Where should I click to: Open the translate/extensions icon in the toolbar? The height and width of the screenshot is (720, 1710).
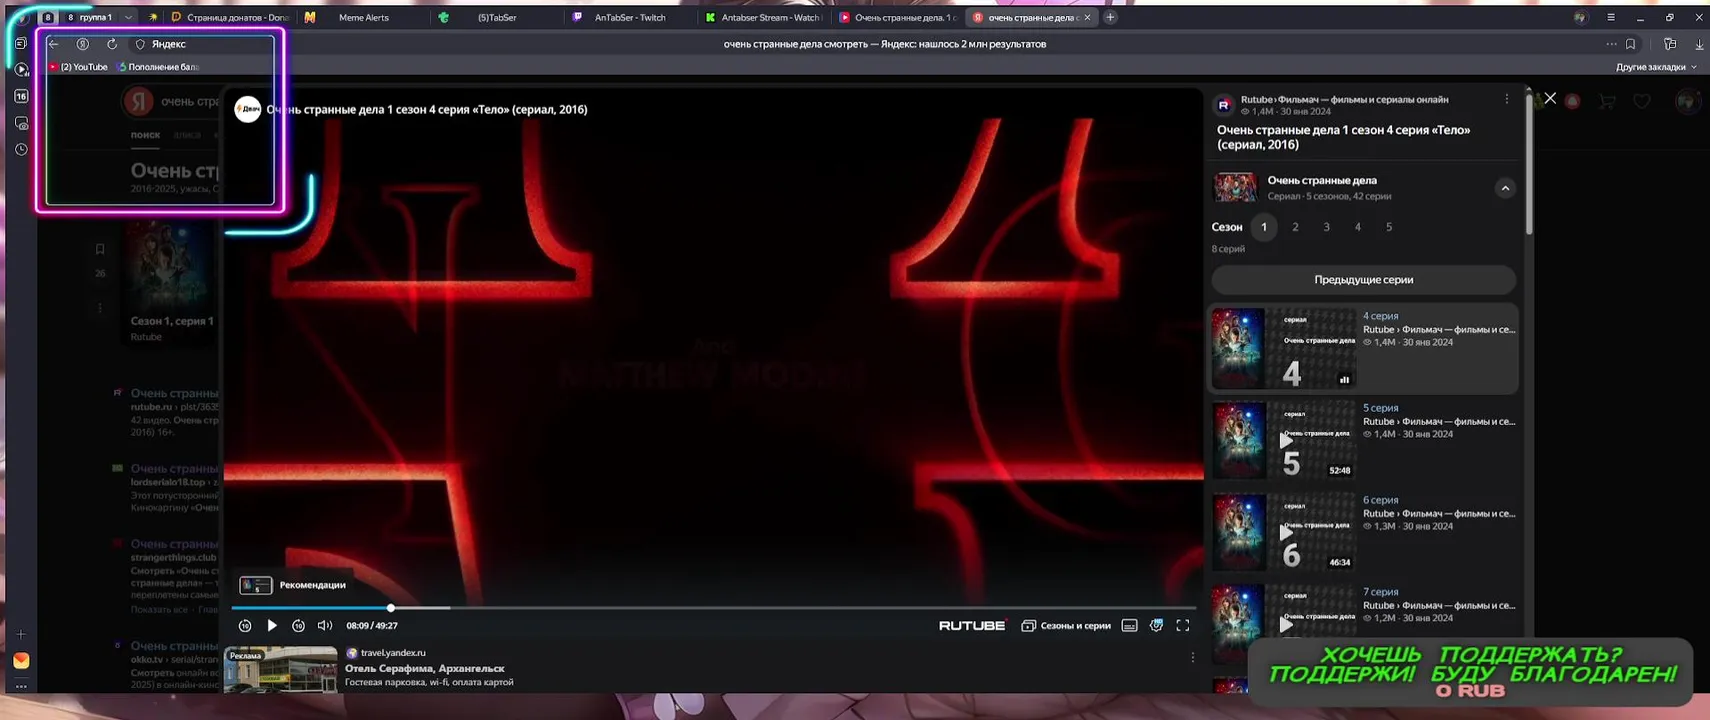tap(1670, 44)
